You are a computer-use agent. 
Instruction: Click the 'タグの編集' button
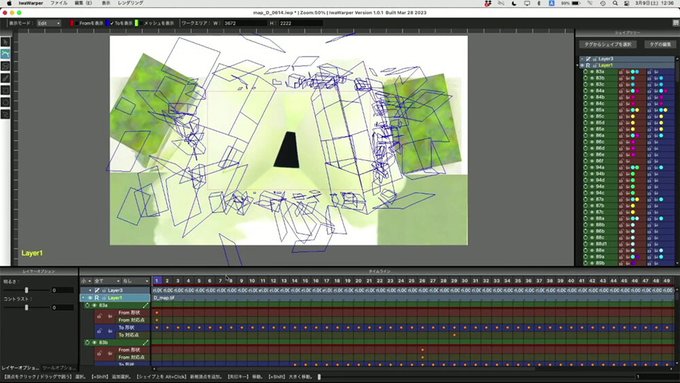pyautogui.click(x=660, y=44)
